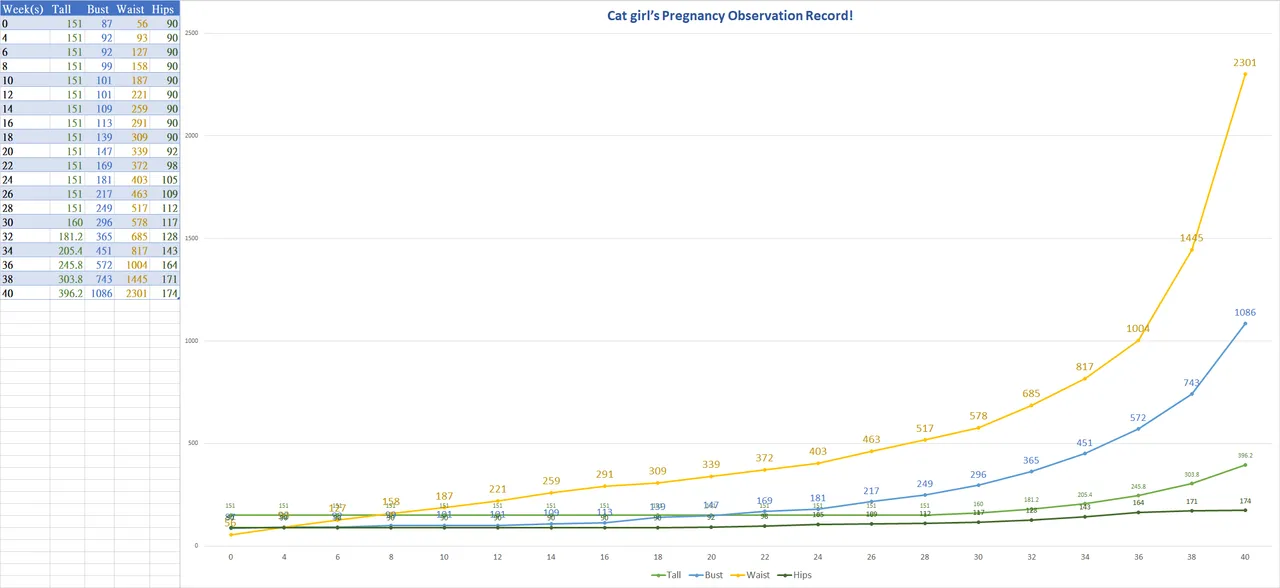
Task: Select the 2301 data label on the Waist line
Action: 1244,62
